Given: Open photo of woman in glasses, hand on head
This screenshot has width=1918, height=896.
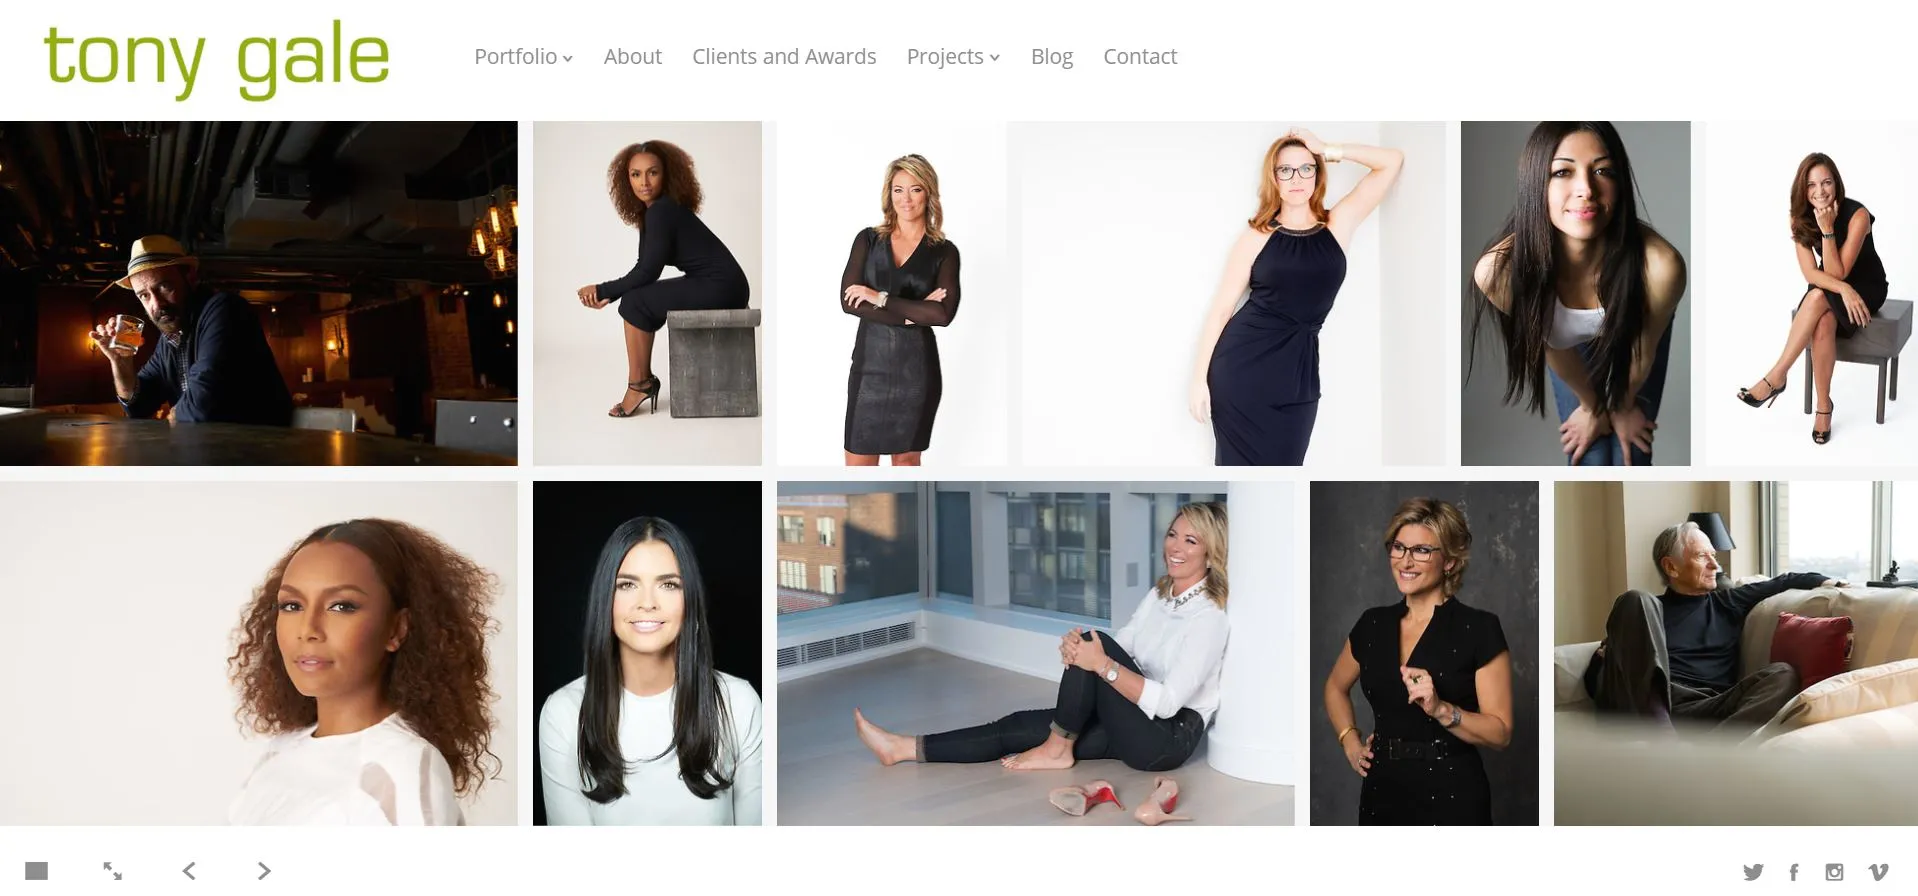Looking at the screenshot, I should pyautogui.click(x=1226, y=293).
